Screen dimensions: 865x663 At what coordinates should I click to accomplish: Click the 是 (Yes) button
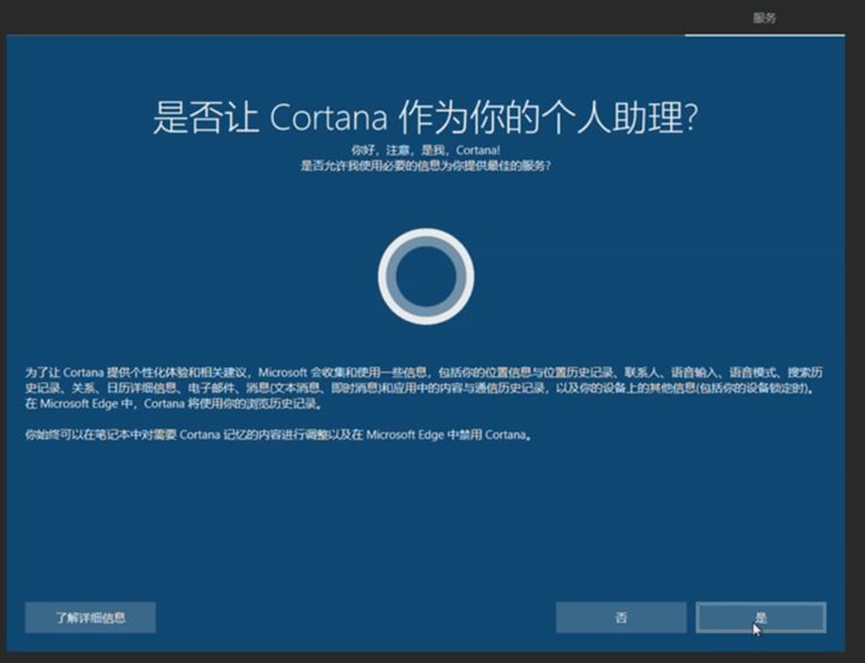(761, 617)
